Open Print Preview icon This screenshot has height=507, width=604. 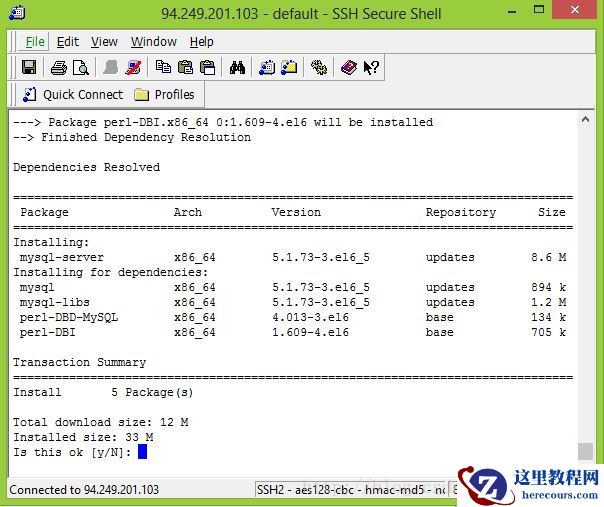[x=81, y=68]
